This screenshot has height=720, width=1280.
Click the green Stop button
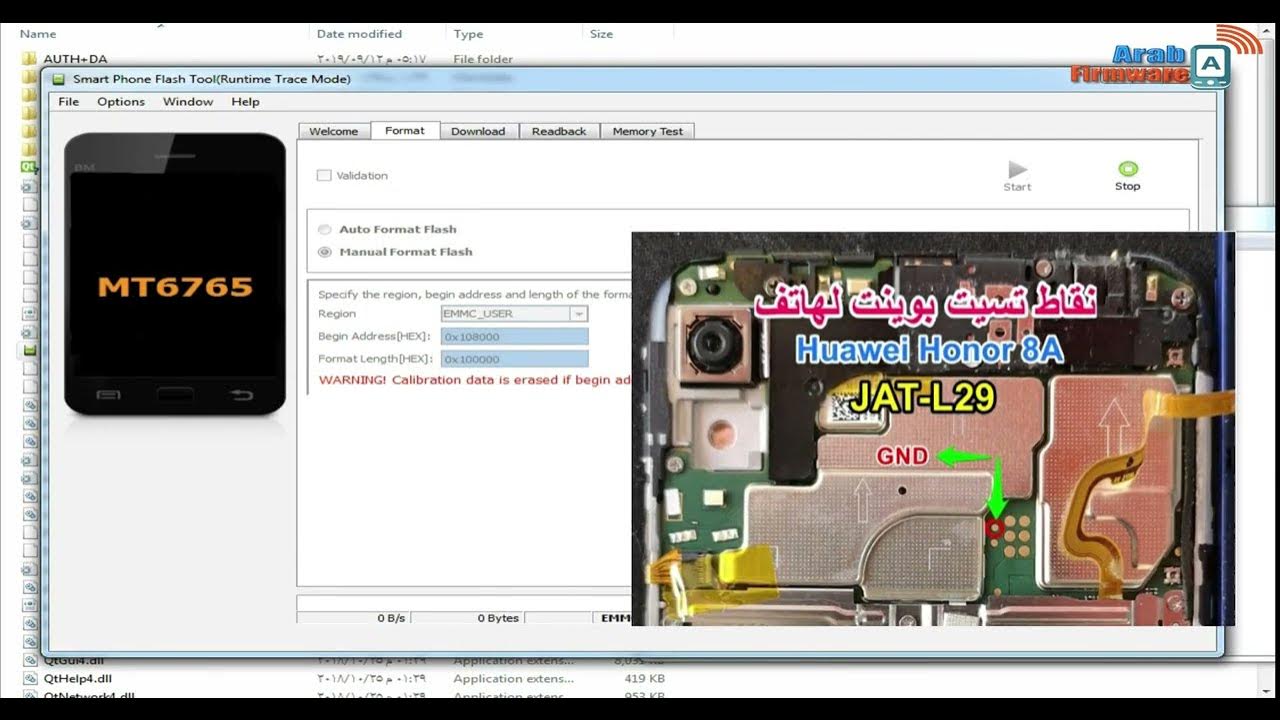pos(1127,175)
